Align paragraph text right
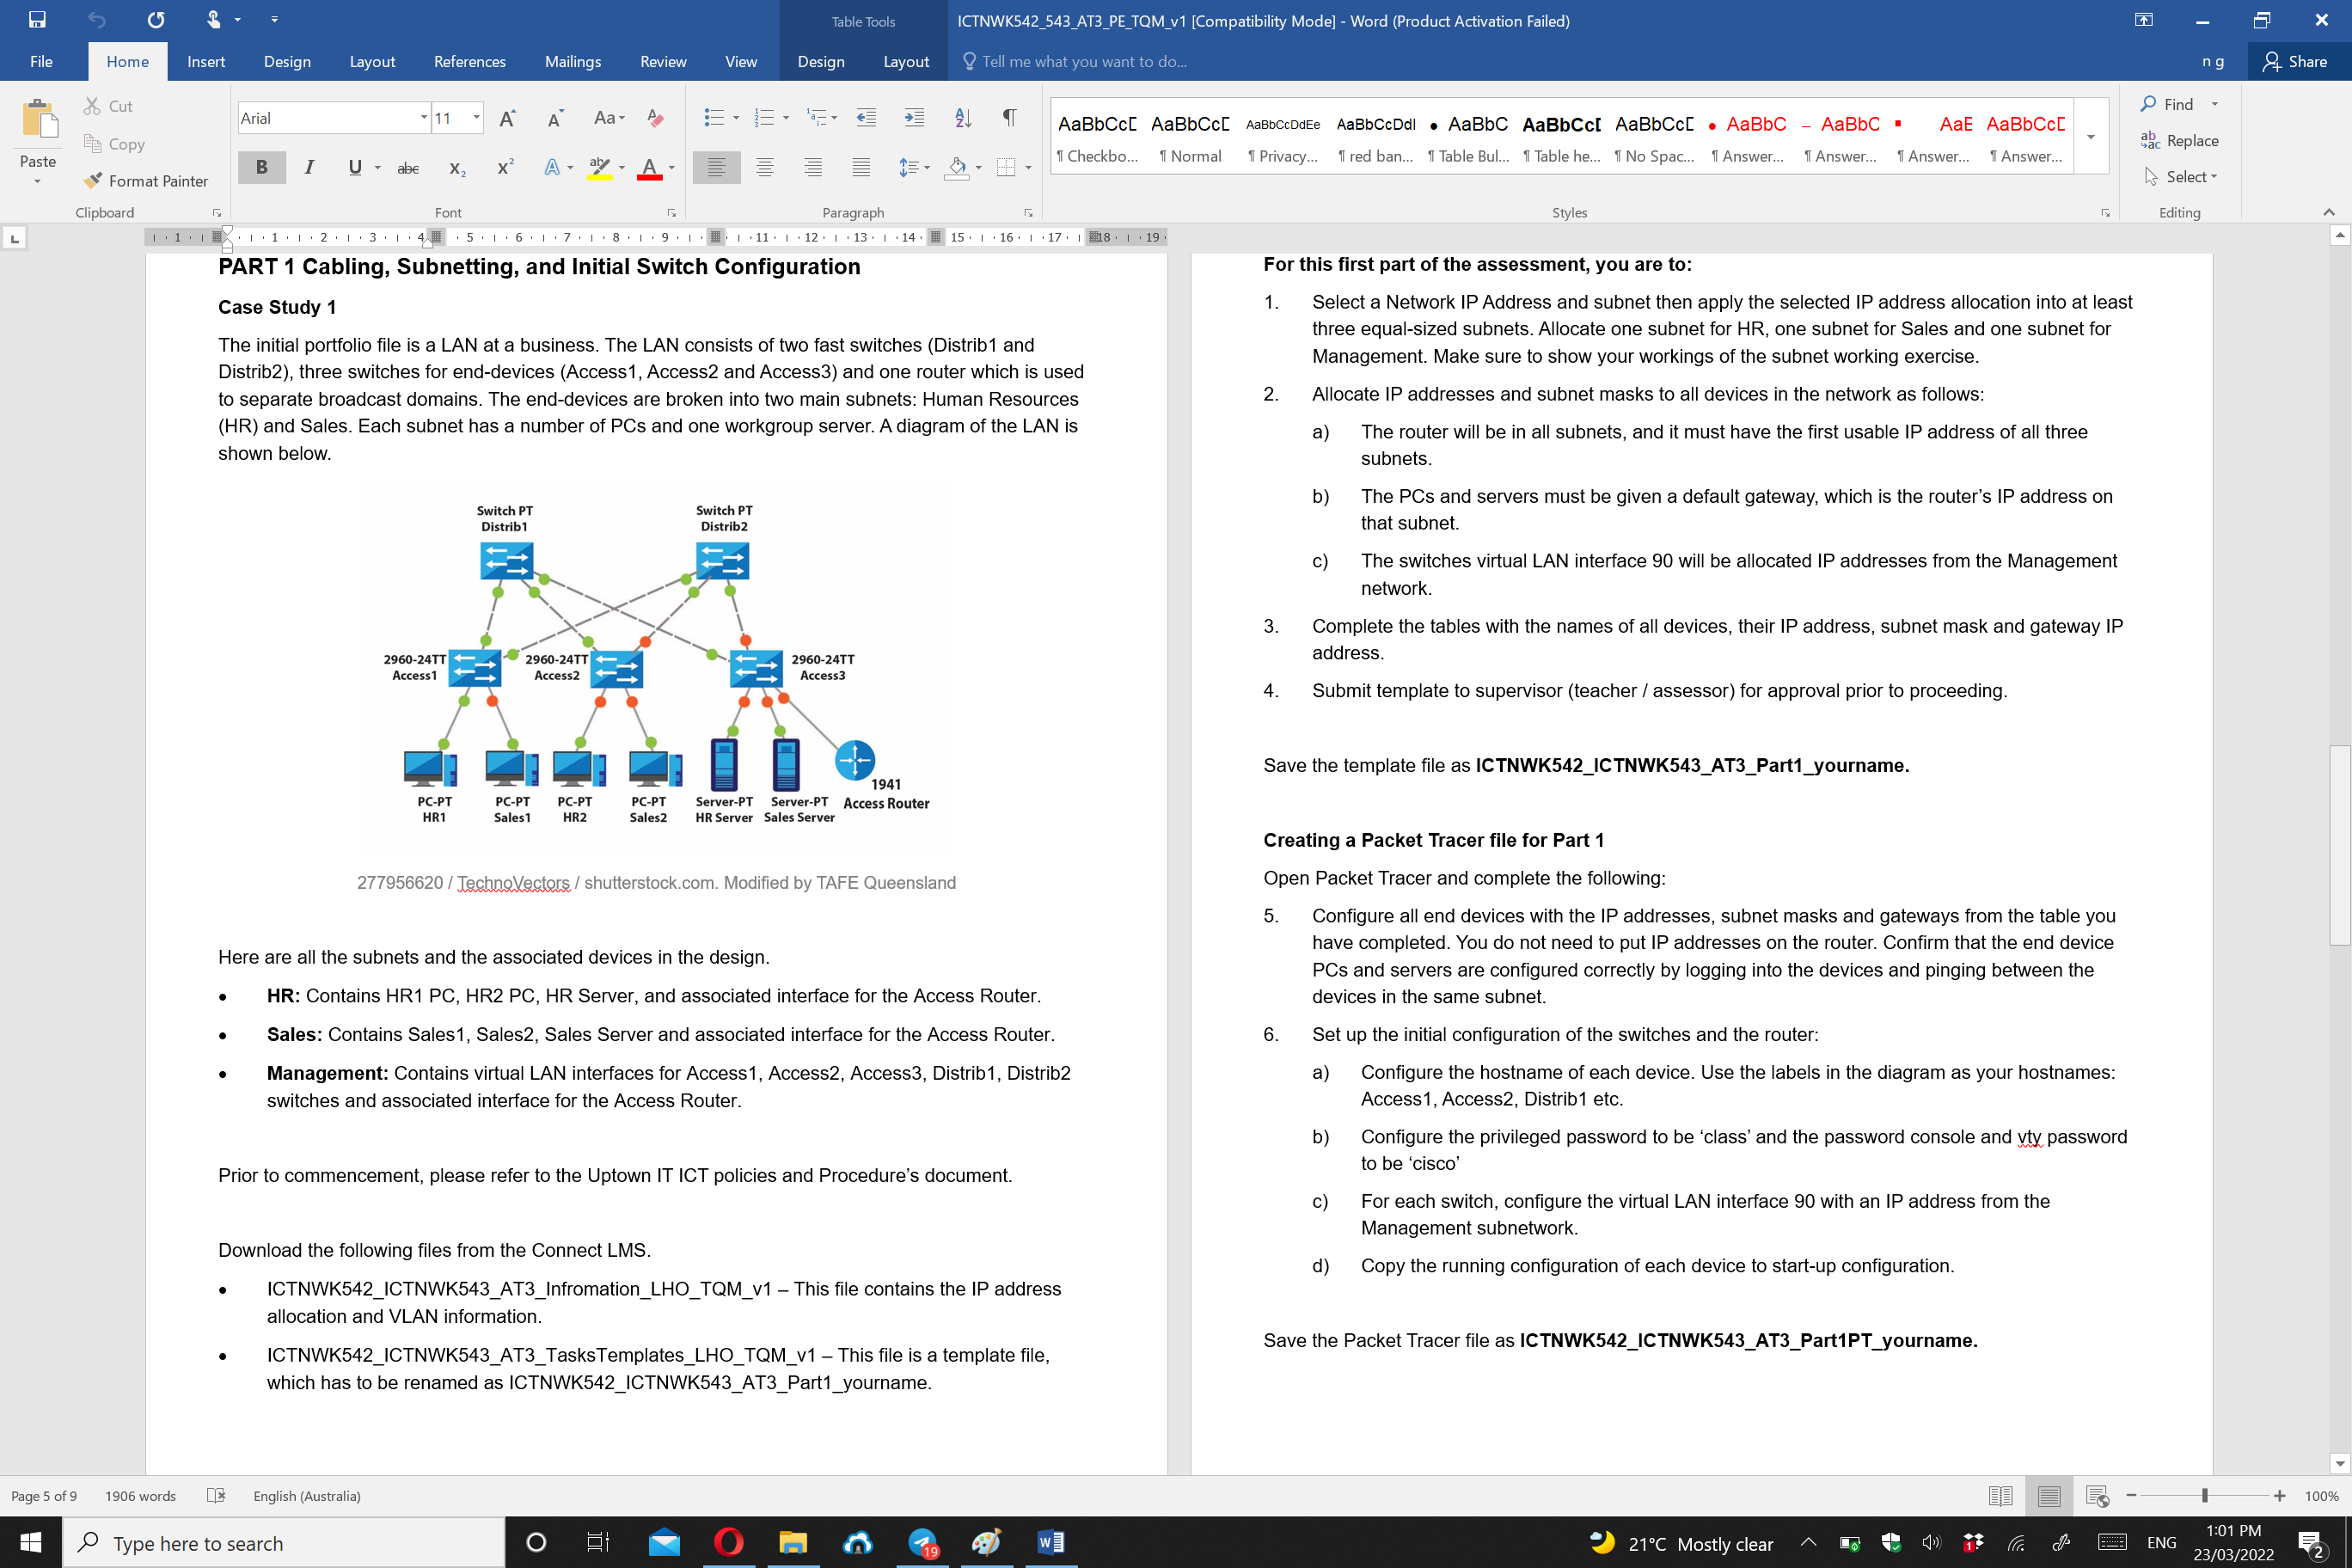This screenshot has width=2352, height=1568. coord(813,168)
